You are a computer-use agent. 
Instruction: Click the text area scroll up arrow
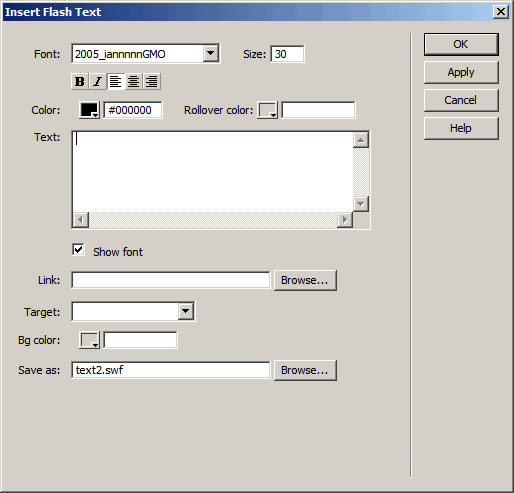click(x=361, y=140)
